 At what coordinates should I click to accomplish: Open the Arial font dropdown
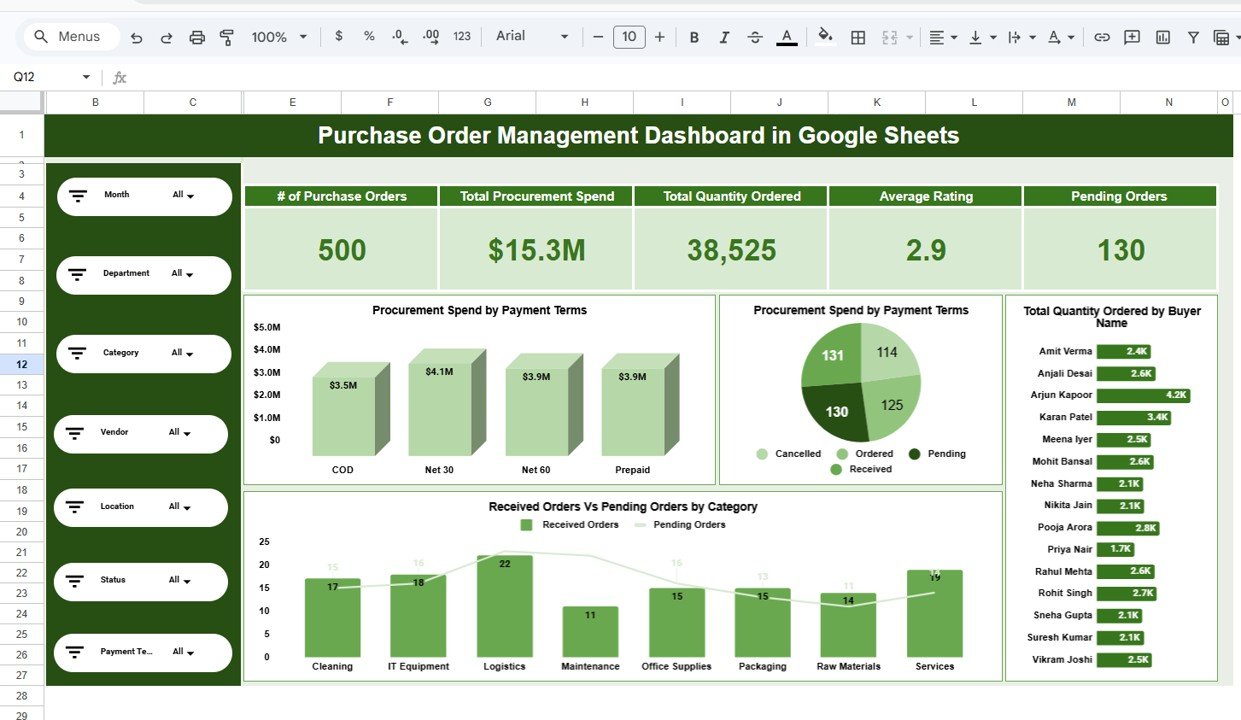click(x=532, y=37)
